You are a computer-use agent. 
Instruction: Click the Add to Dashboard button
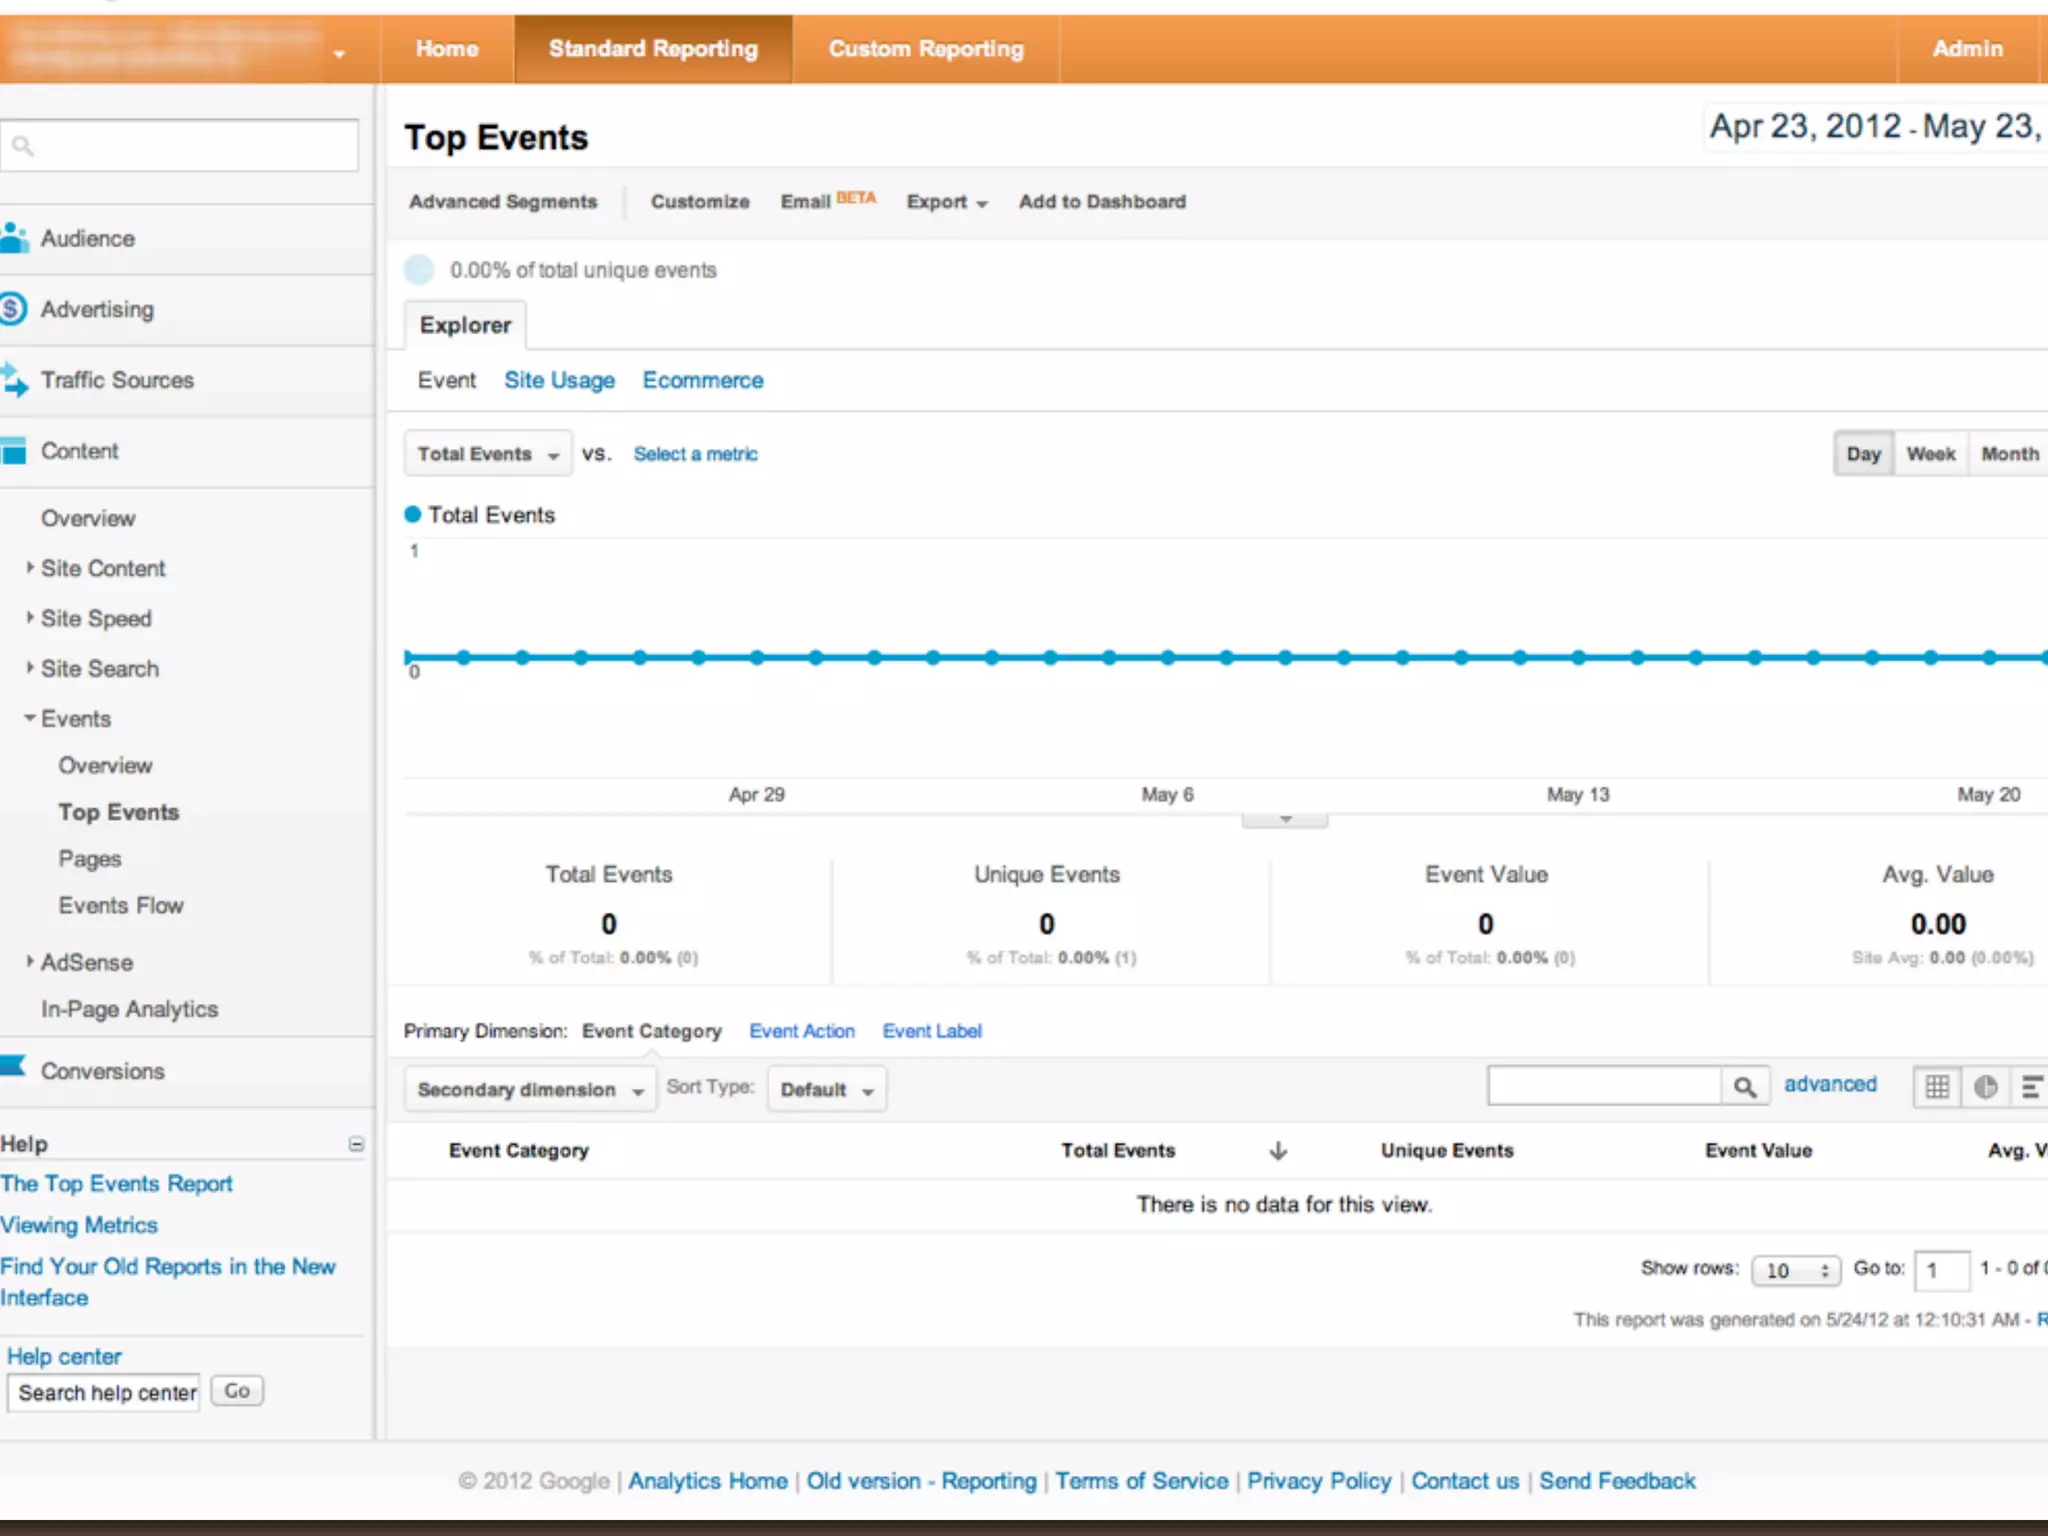point(1102,202)
